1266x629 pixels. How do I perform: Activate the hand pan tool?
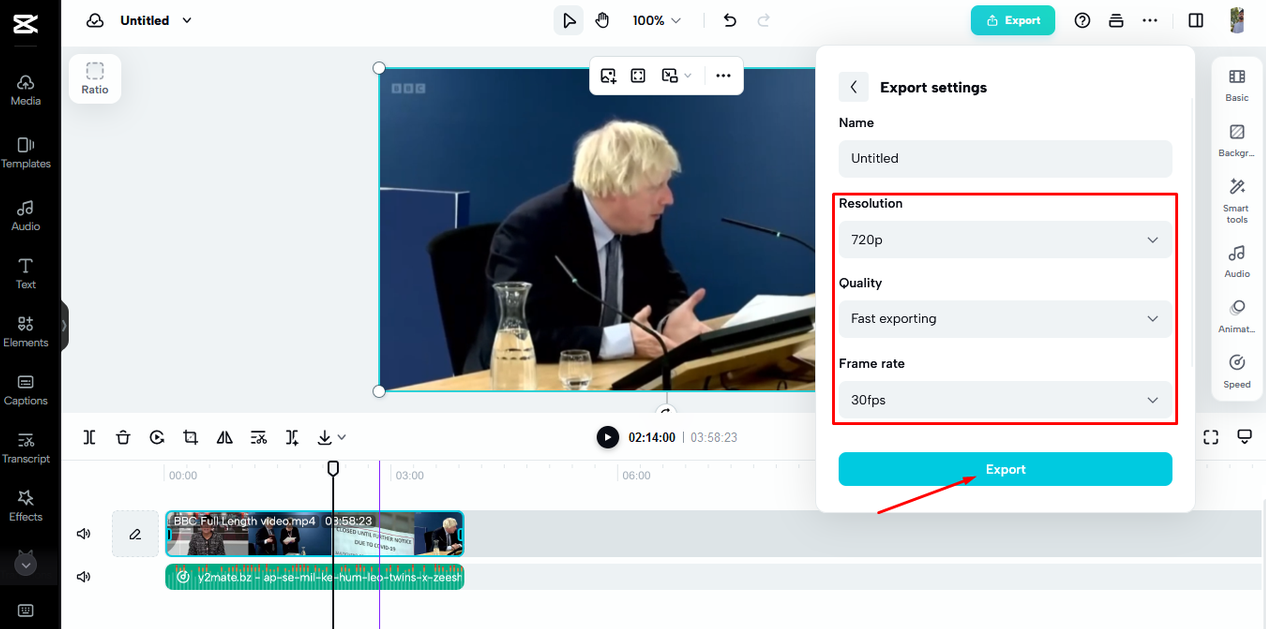point(602,20)
